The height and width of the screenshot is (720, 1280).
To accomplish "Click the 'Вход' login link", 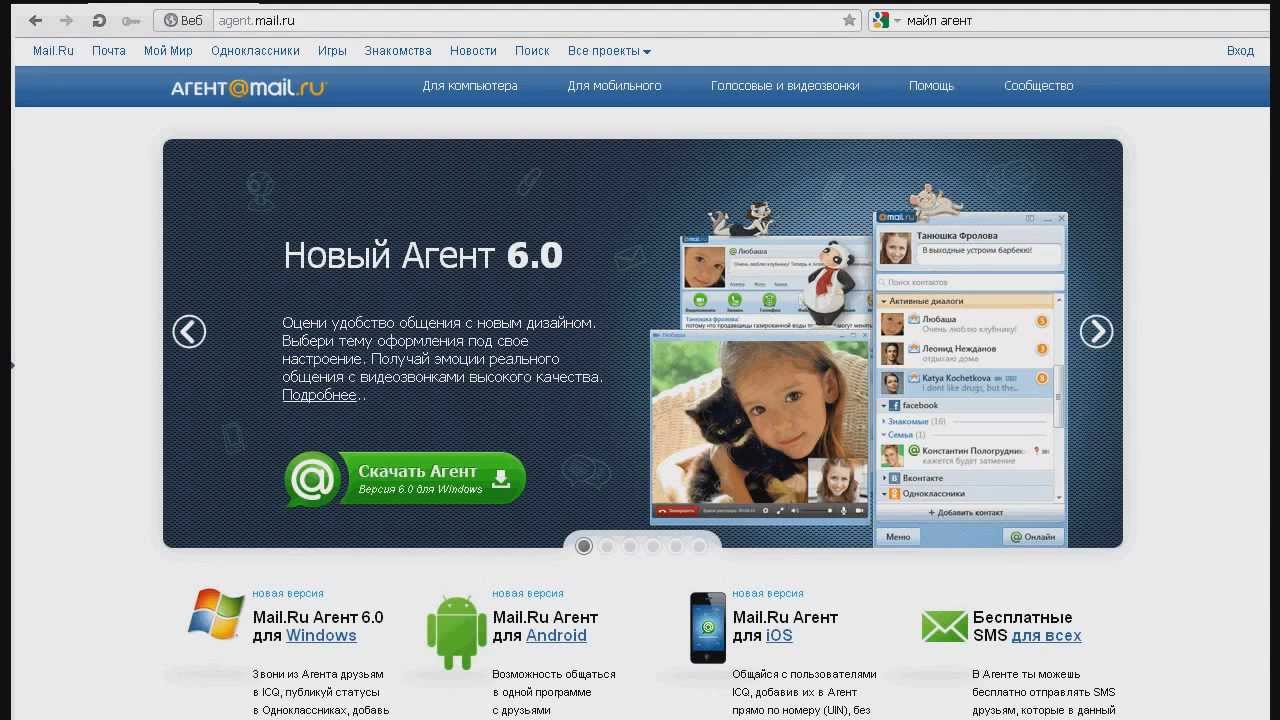I will [1240, 51].
